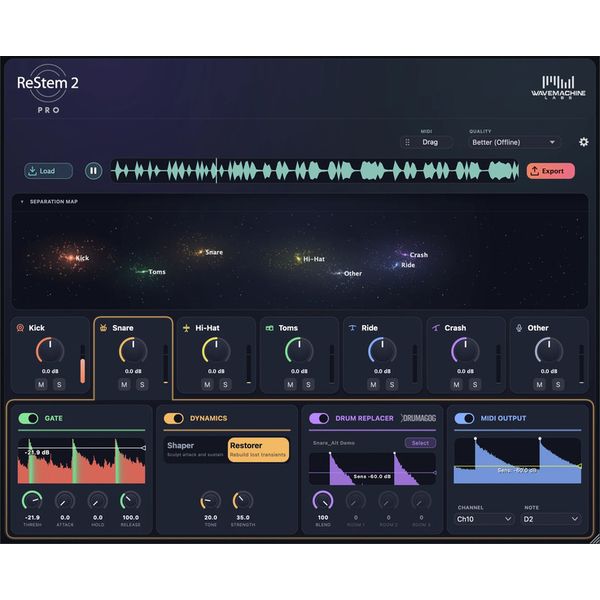Click the Kick gain knob
Image resolution: width=600 pixels, height=600 pixels.
[x=50, y=351]
